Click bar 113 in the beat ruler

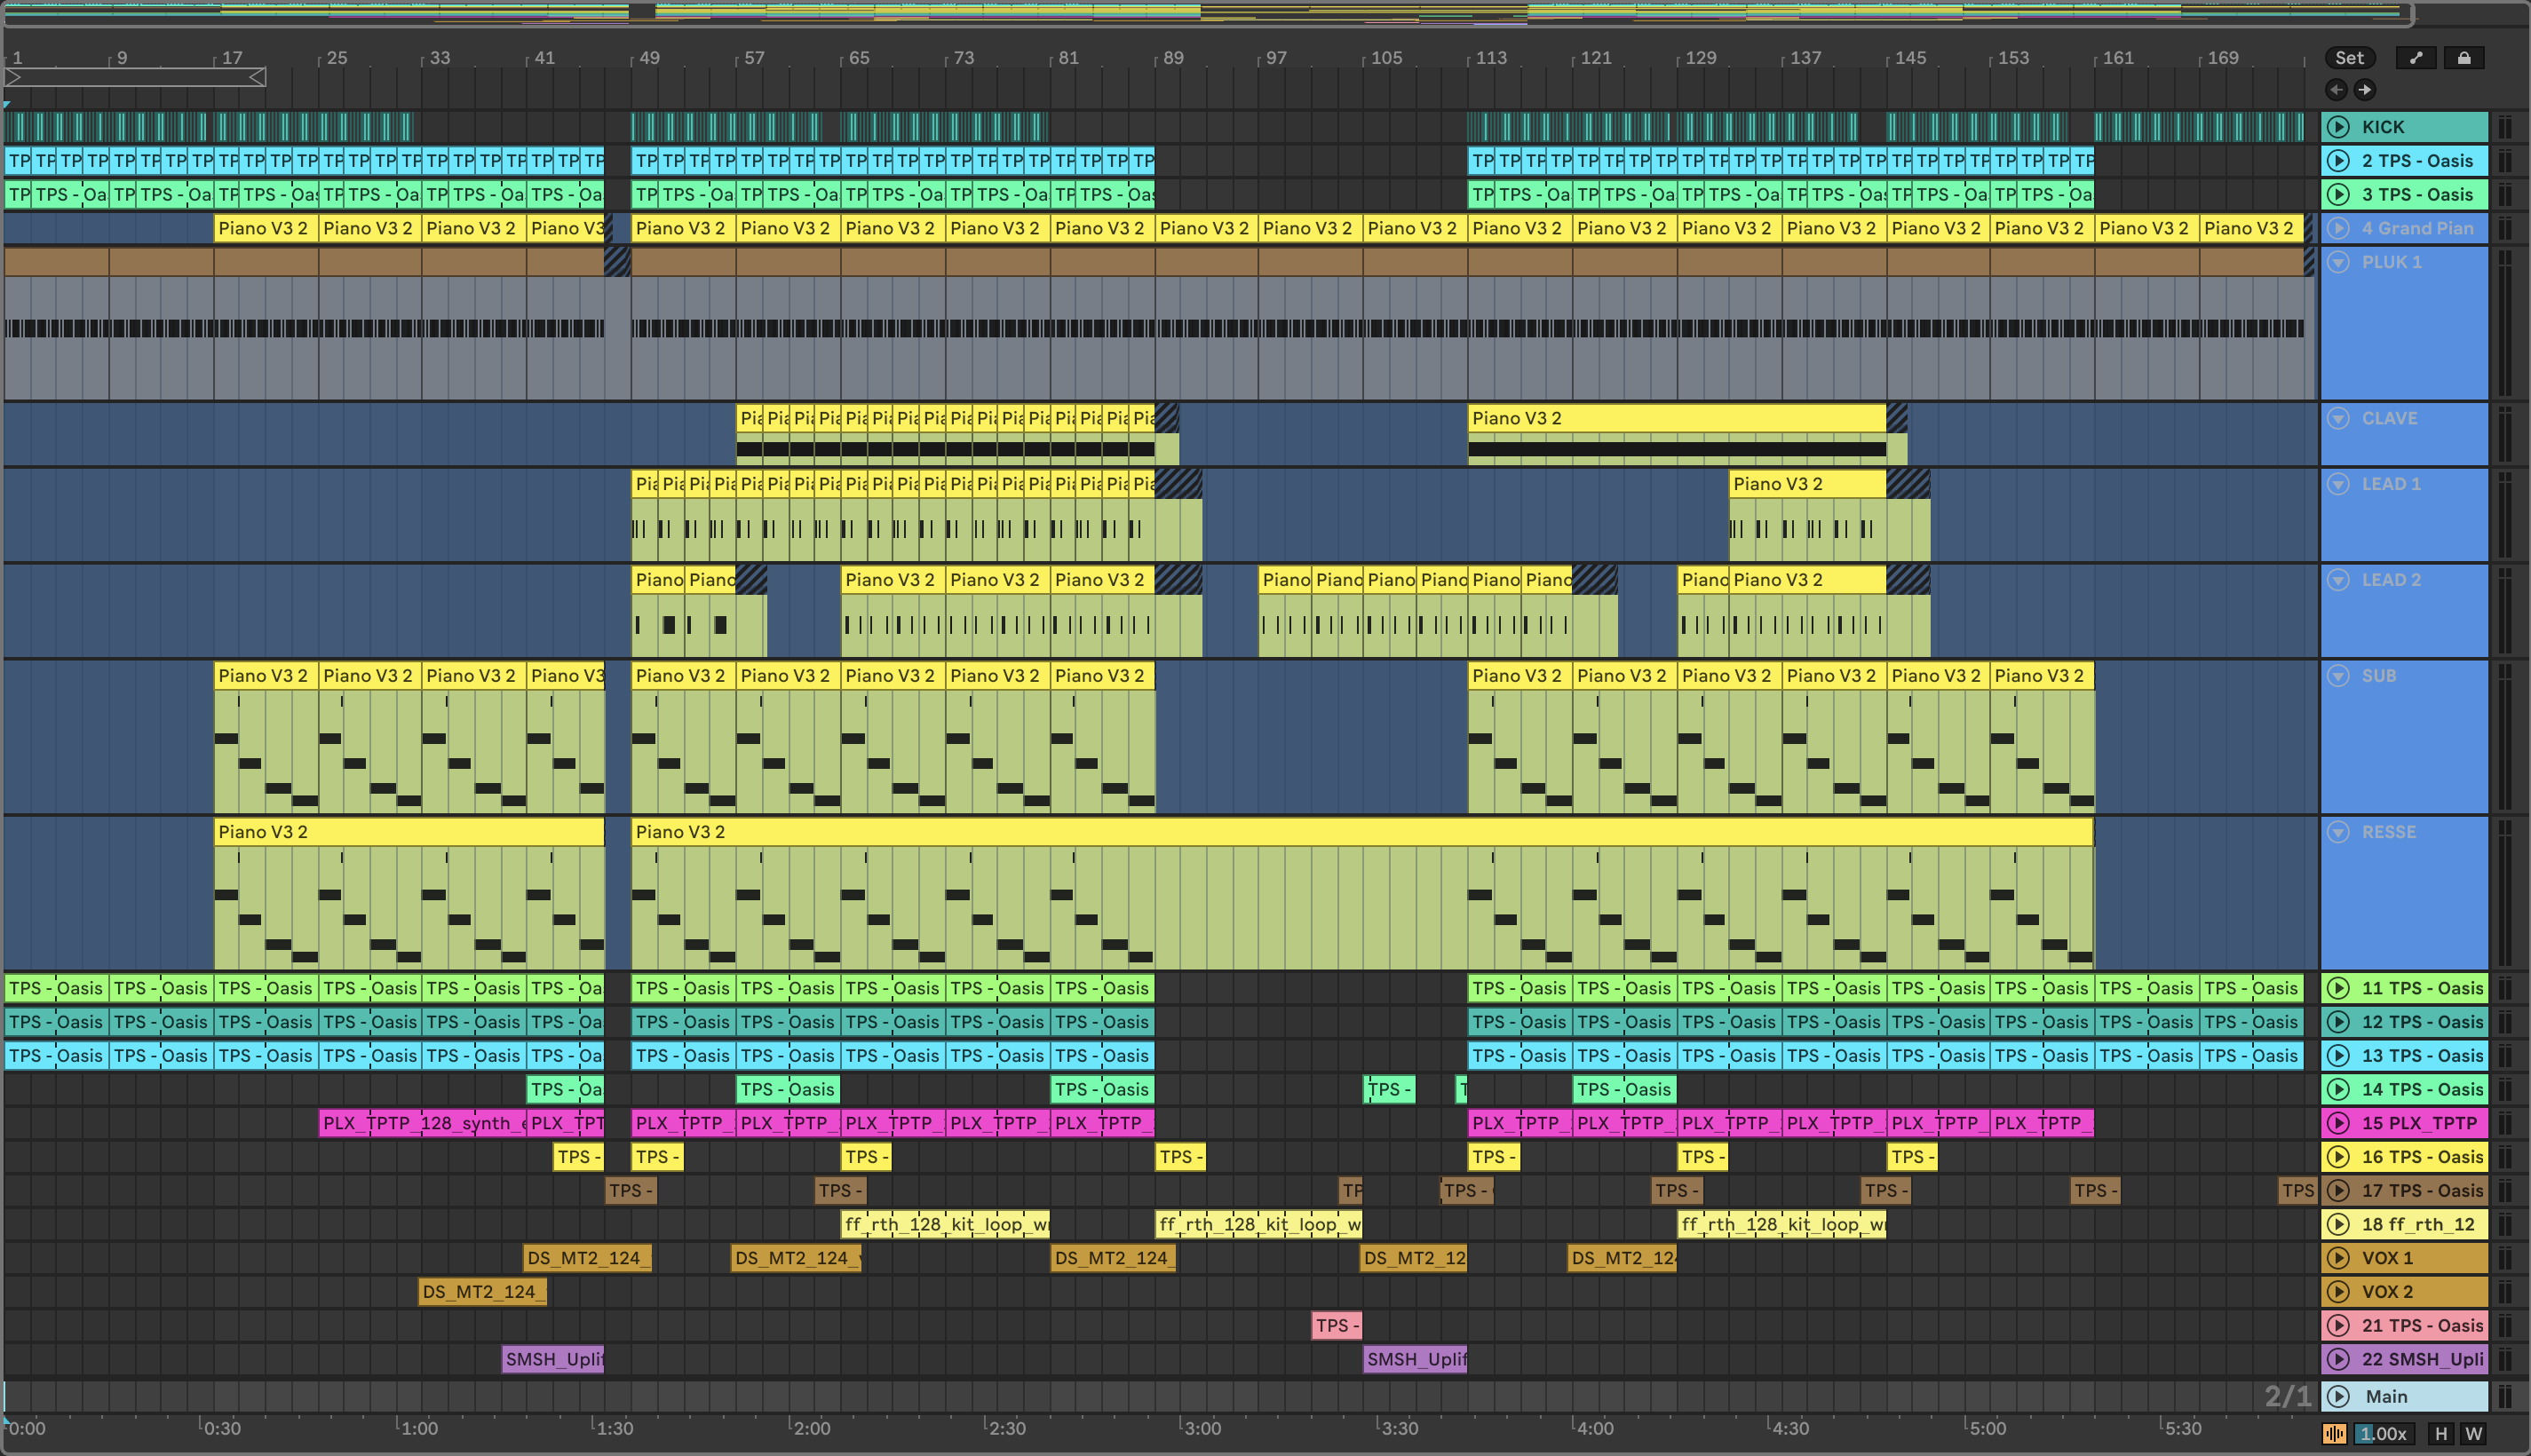click(x=1489, y=58)
